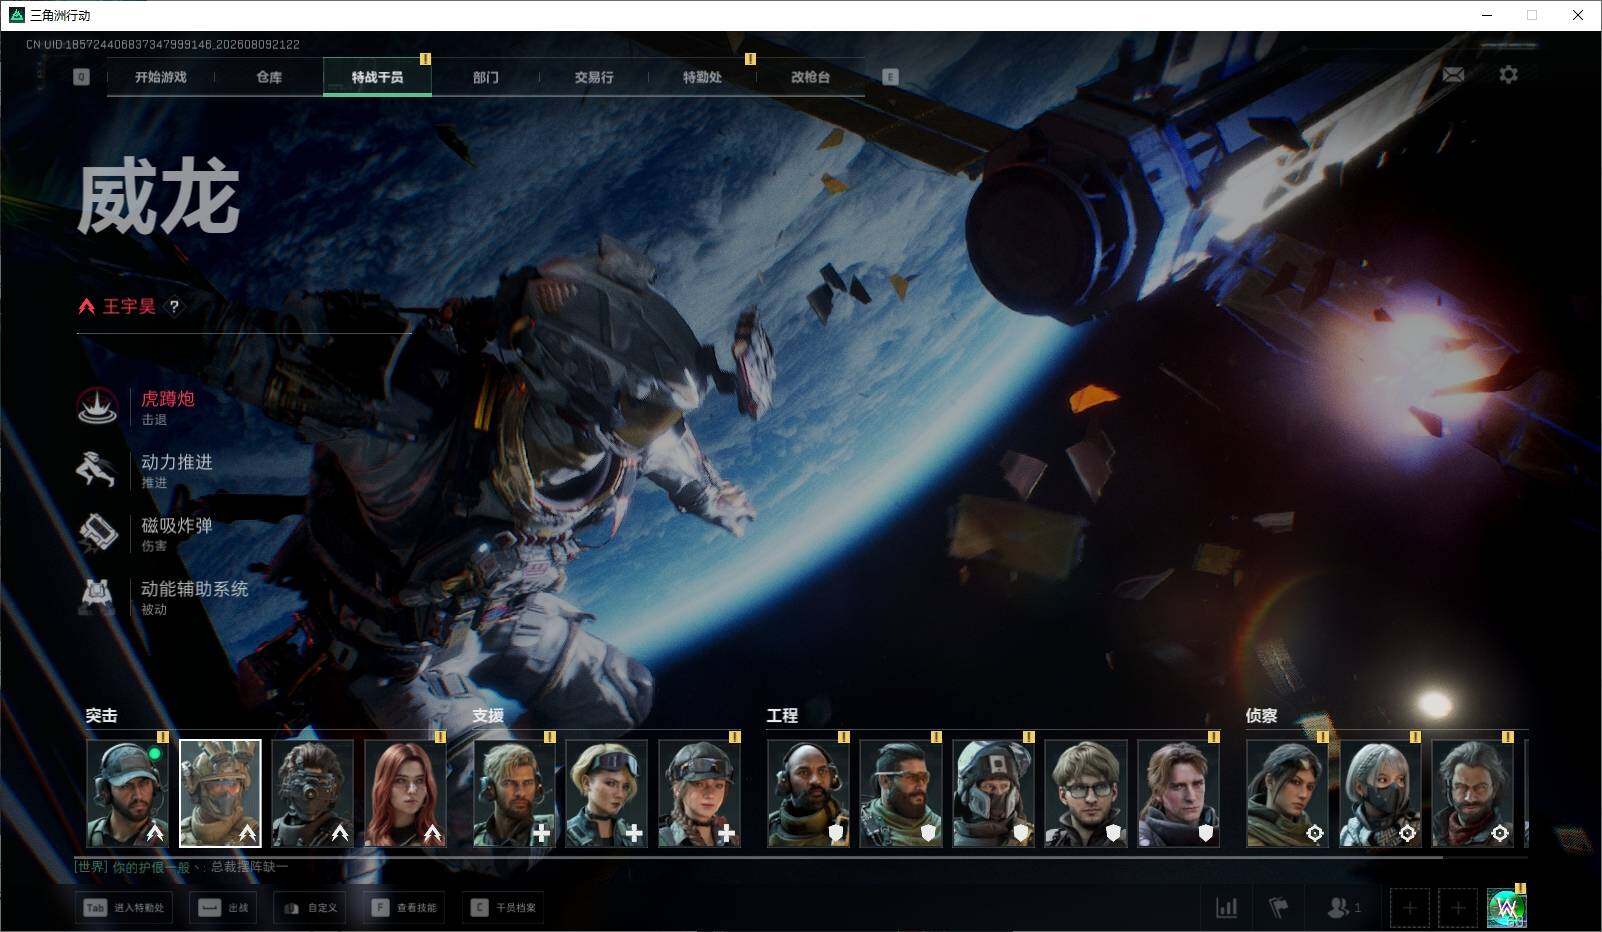Click the world chat message line
Image resolution: width=1602 pixels, height=932 pixels.
click(x=182, y=867)
